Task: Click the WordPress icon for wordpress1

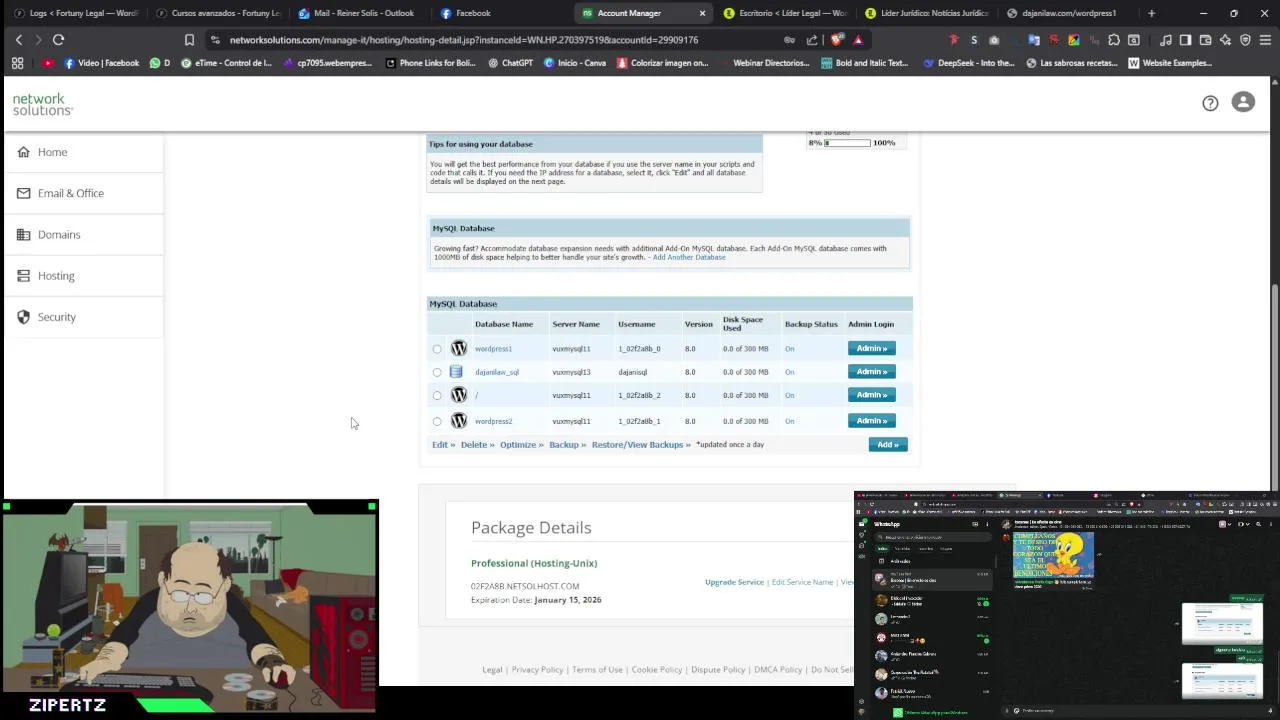Action: 459,348
